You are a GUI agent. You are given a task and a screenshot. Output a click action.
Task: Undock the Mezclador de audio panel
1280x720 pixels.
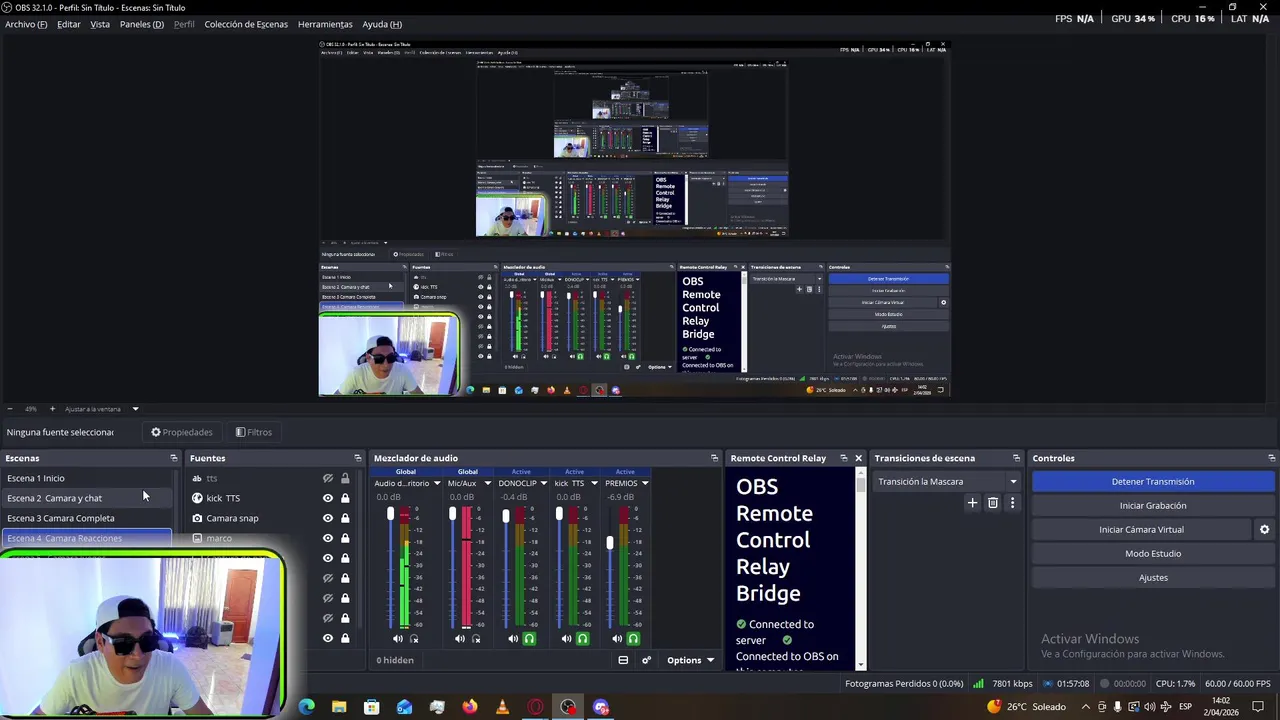point(714,458)
